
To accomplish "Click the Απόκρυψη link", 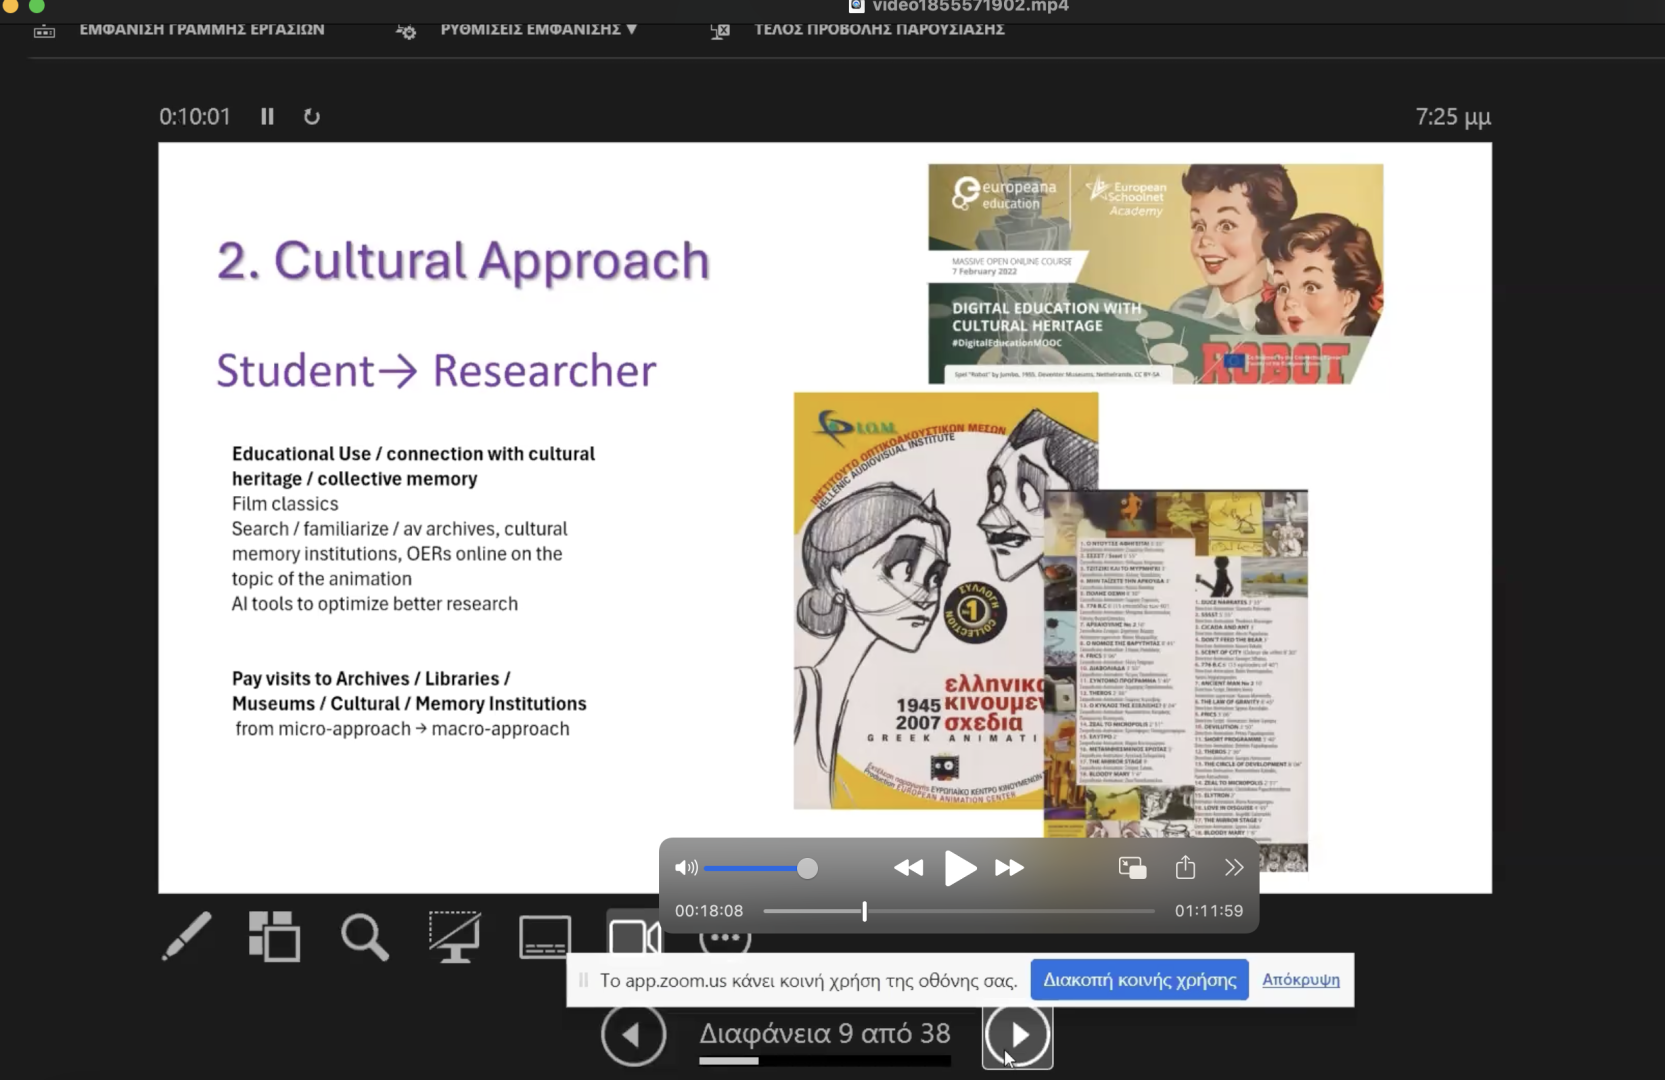I will point(1301,980).
